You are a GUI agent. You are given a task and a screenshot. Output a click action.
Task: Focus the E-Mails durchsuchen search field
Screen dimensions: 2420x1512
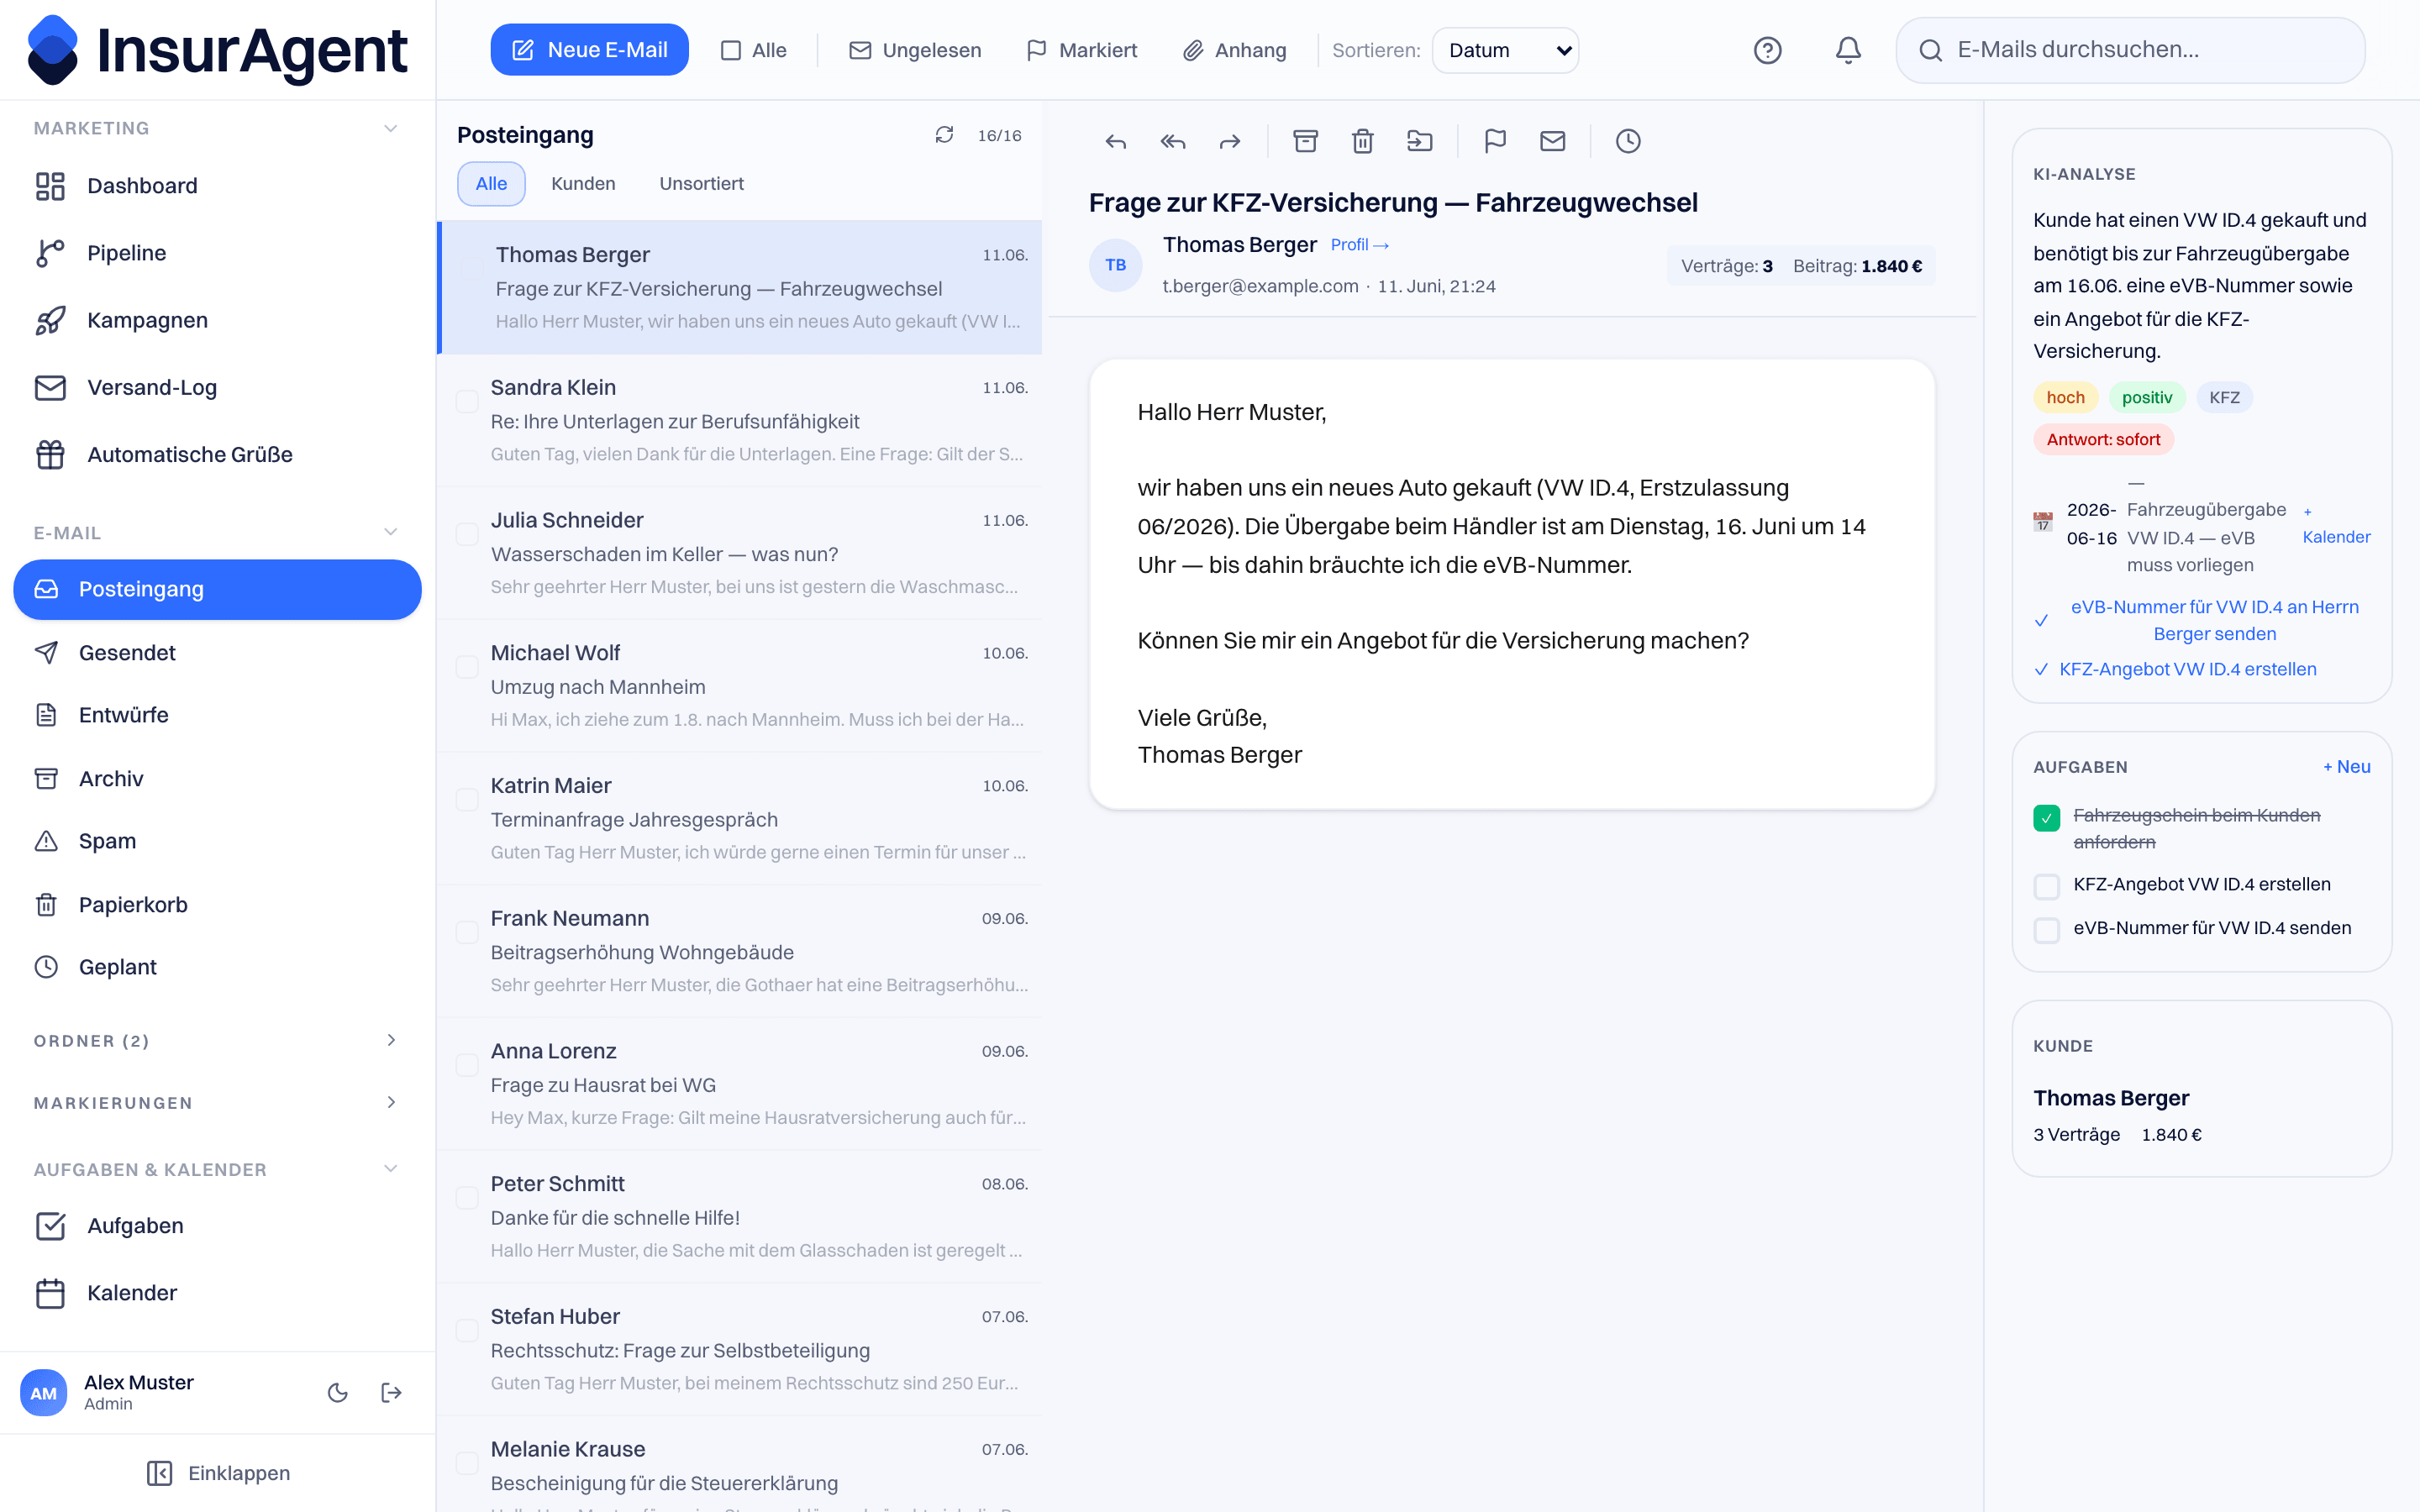point(2130,50)
